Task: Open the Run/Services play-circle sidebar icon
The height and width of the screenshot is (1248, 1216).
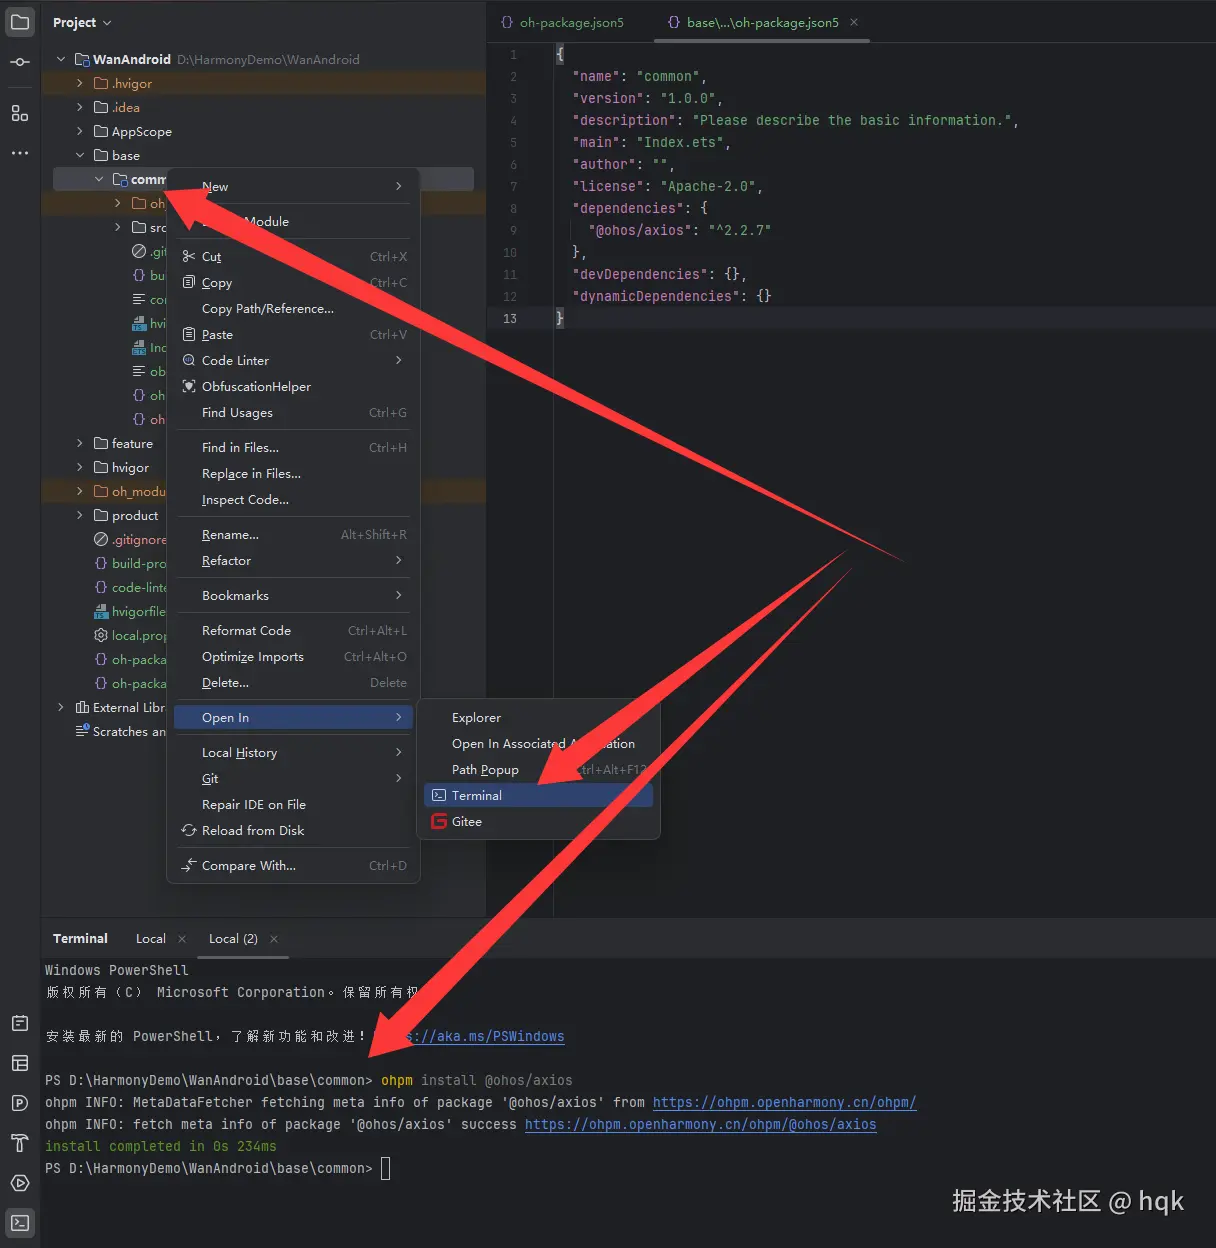Action: [20, 1183]
